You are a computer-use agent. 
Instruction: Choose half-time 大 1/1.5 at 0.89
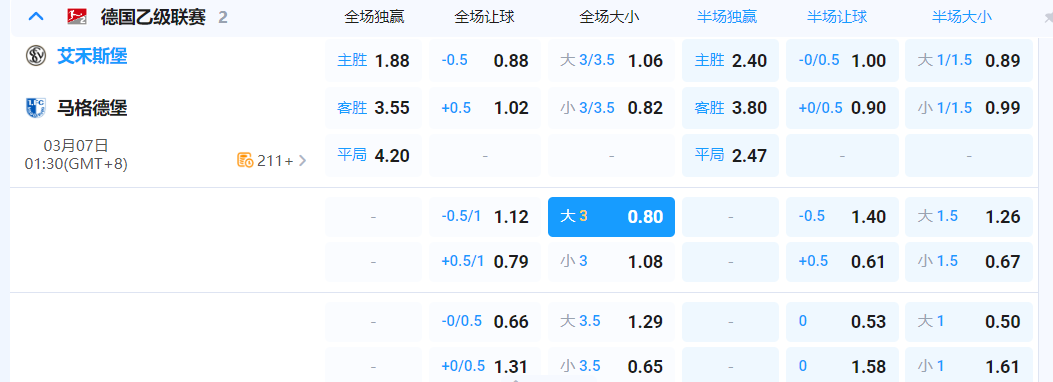pos(969,60)
